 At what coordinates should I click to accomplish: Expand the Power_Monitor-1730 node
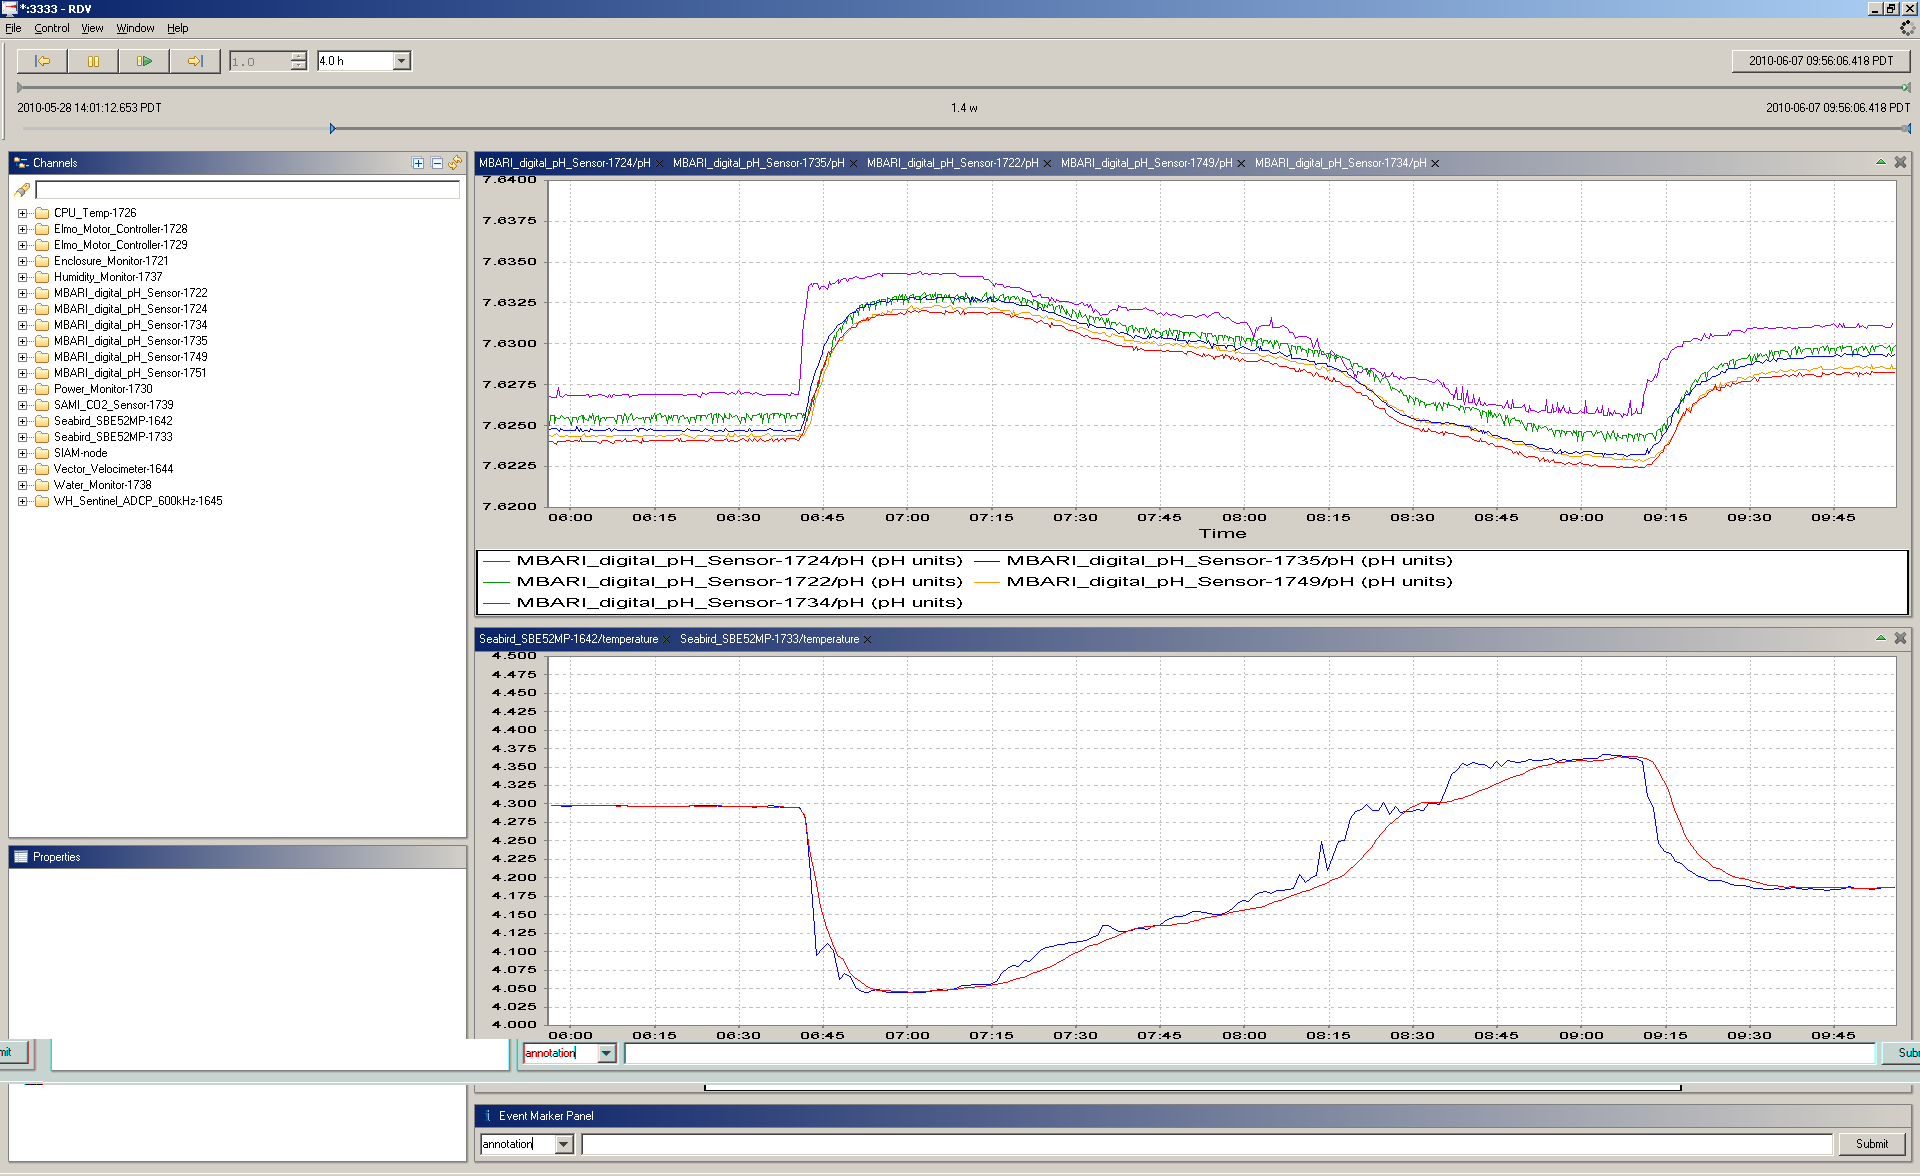click(22, 389)
